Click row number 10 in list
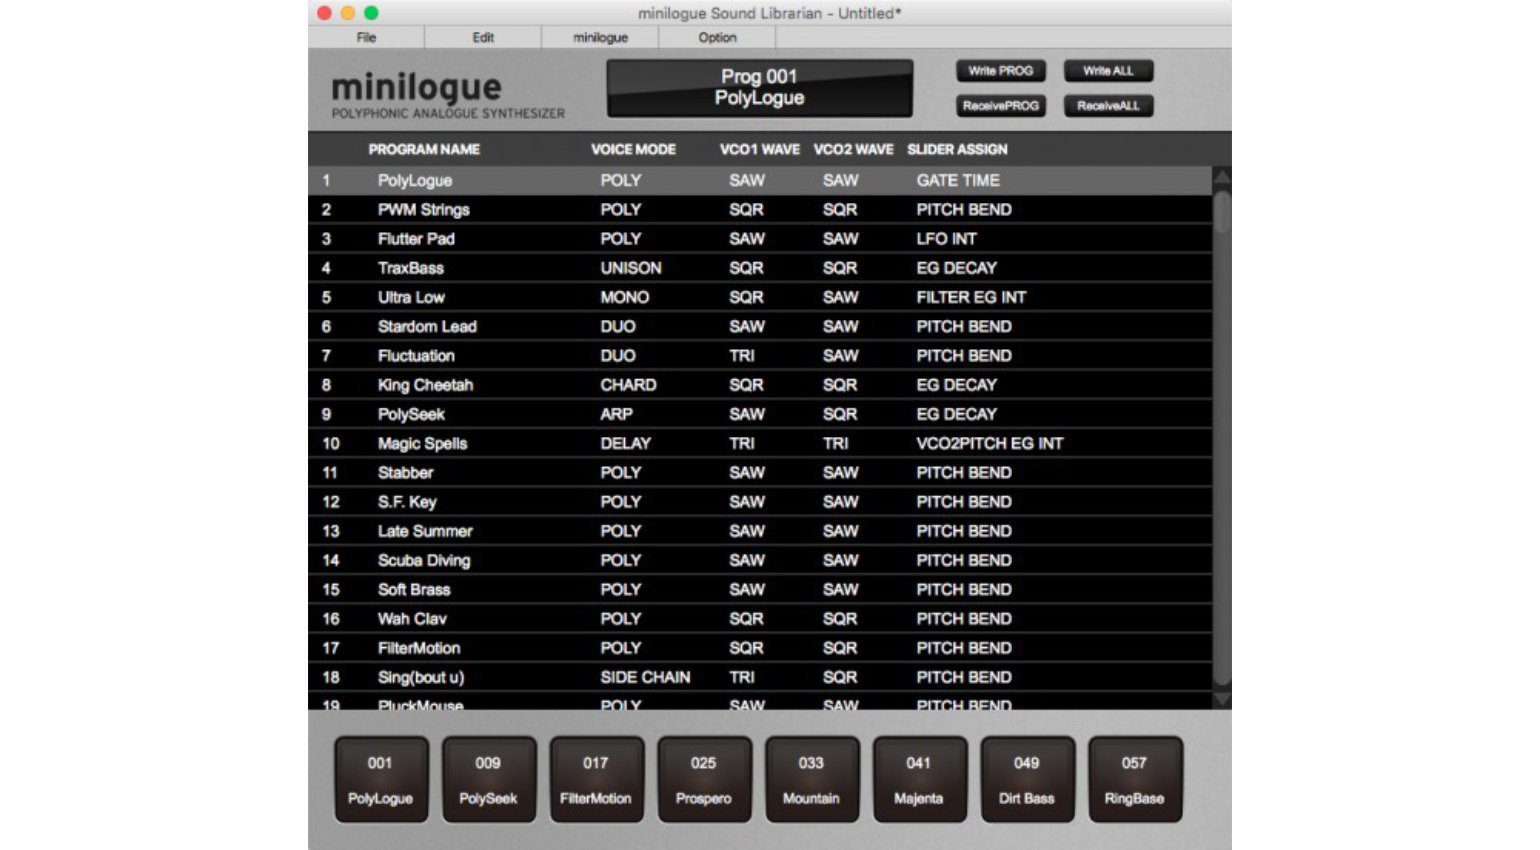The image size is (1540, 850). click(x=331, y=443)
